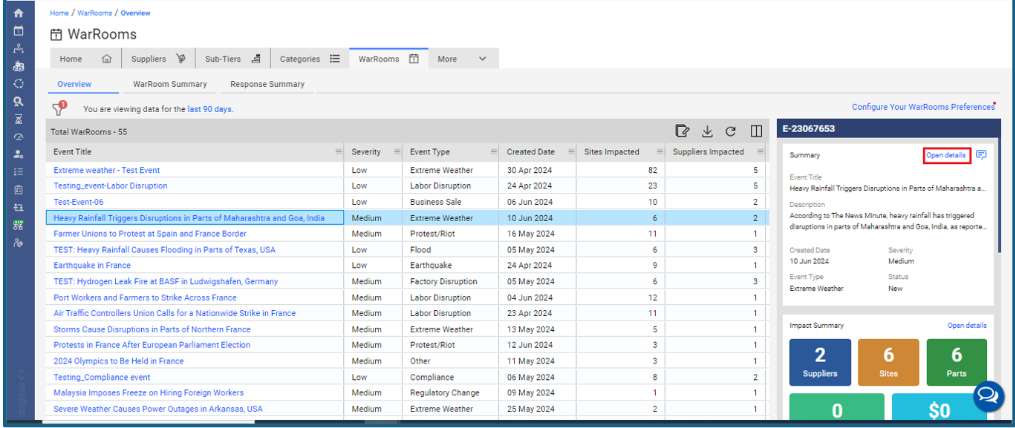
Task: Click the green 6 Parts impact tile
Action: coord(957,363)
